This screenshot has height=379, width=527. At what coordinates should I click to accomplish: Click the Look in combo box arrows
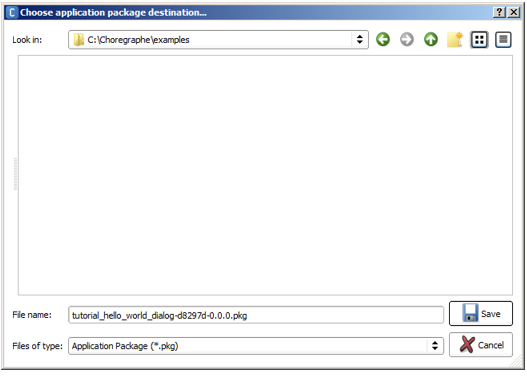tap(360, 40)
